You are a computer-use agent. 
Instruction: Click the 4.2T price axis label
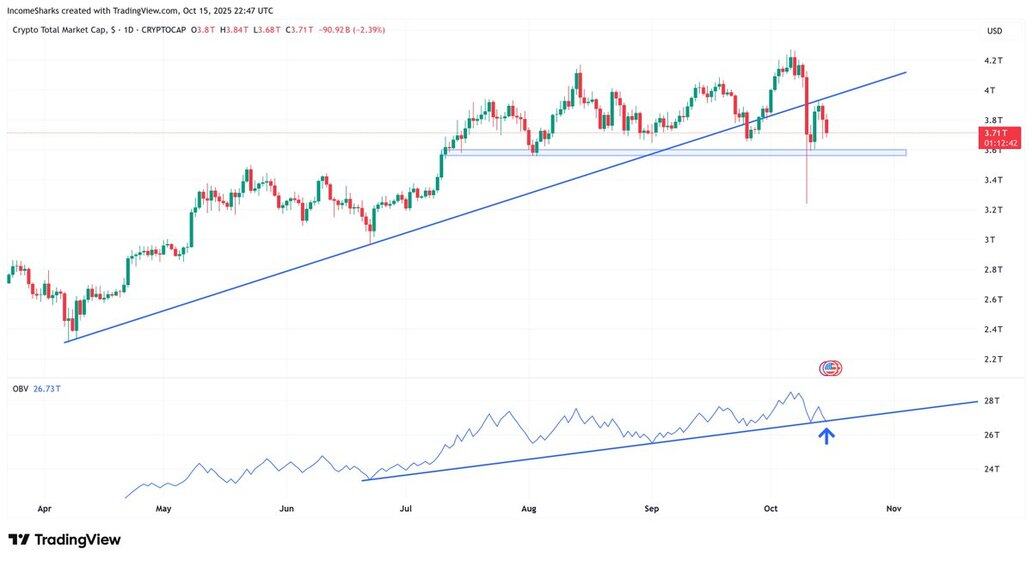point(994,61)
